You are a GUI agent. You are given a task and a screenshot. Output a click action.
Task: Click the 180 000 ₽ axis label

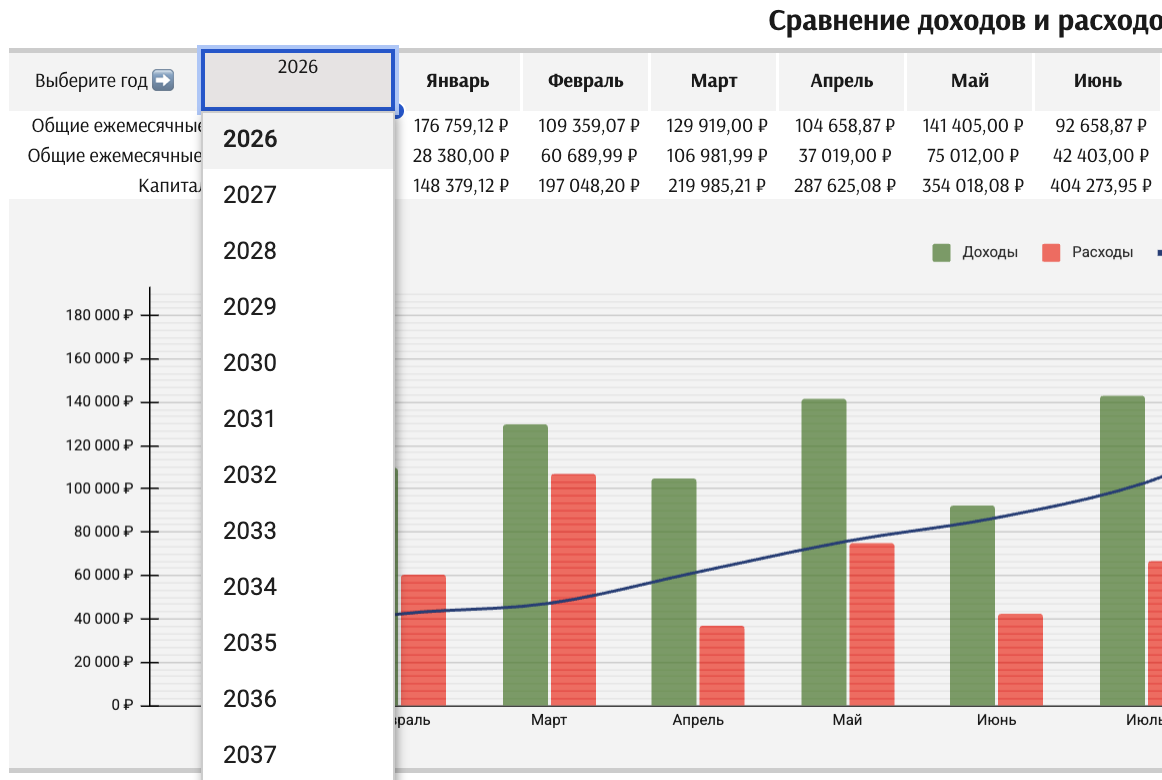click(99, 315)
